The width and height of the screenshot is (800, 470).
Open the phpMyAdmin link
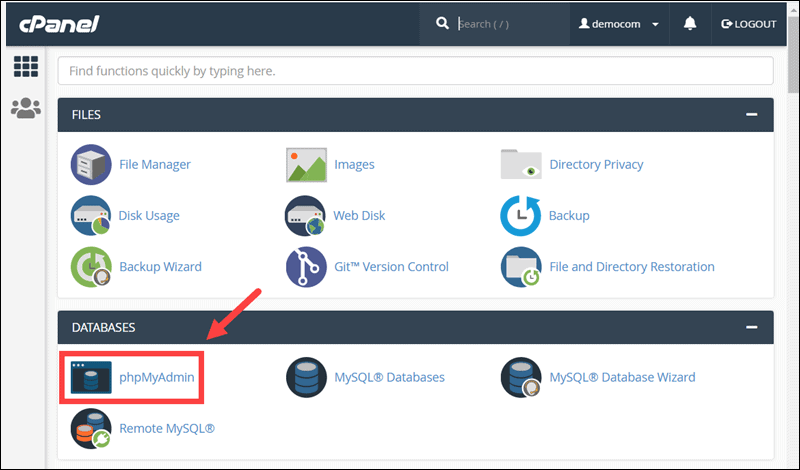pyautogui.click(x=157, y=377)
